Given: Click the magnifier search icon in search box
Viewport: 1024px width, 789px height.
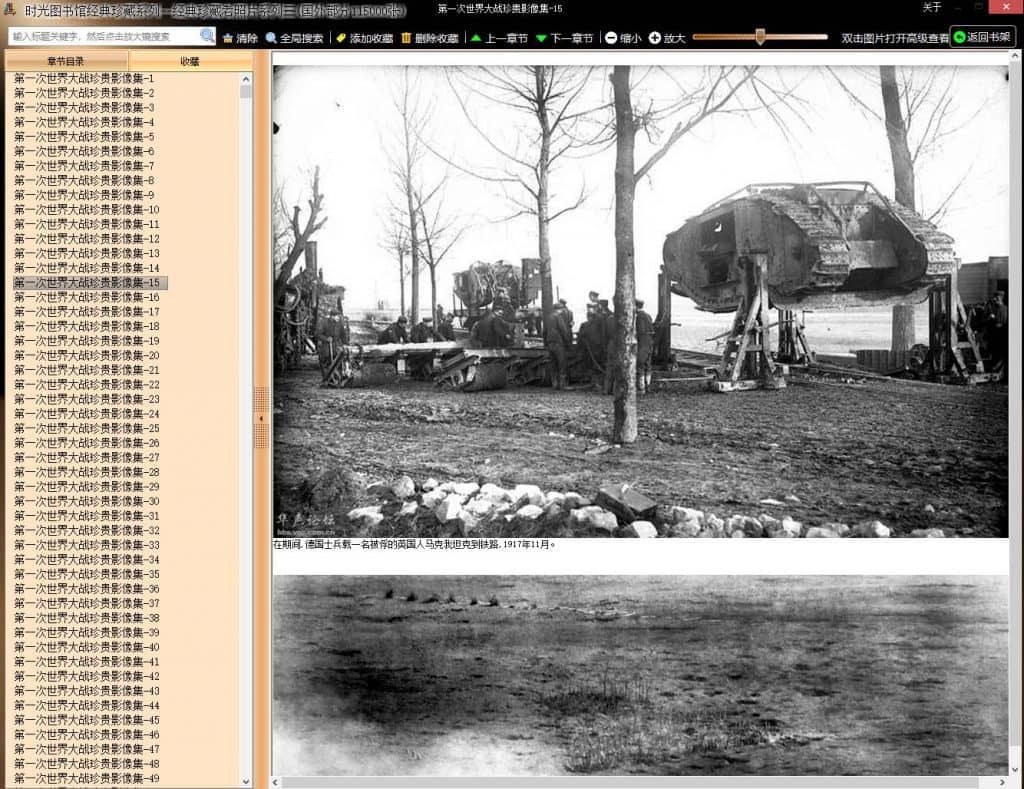Looking at the screenshot, I should pyautogui.click(x=207, y=36).
